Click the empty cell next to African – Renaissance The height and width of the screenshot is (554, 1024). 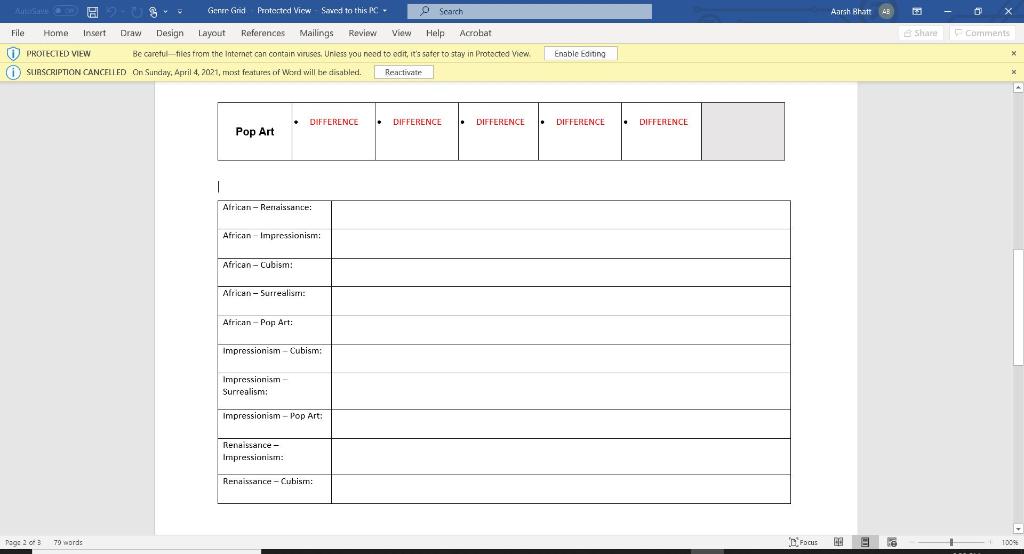tap(560, 215)
